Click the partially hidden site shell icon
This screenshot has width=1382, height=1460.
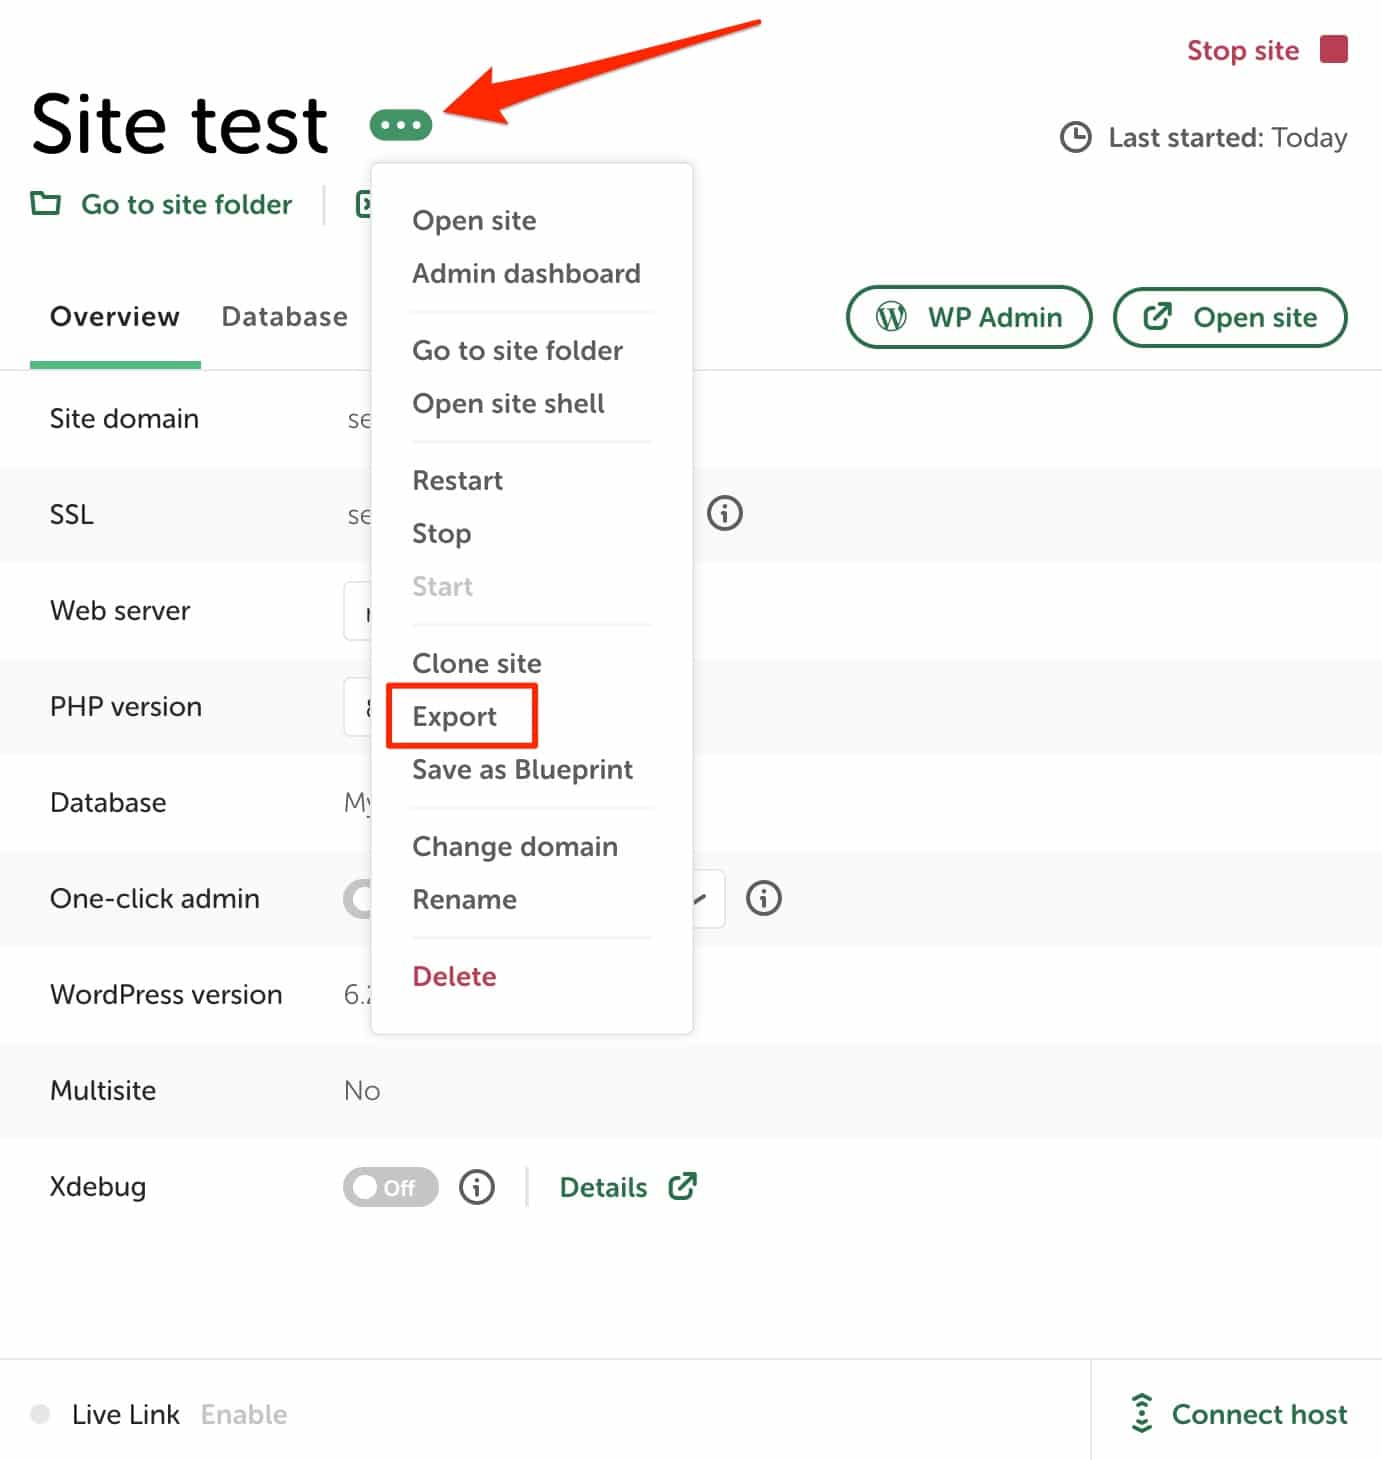pos(363,204)
